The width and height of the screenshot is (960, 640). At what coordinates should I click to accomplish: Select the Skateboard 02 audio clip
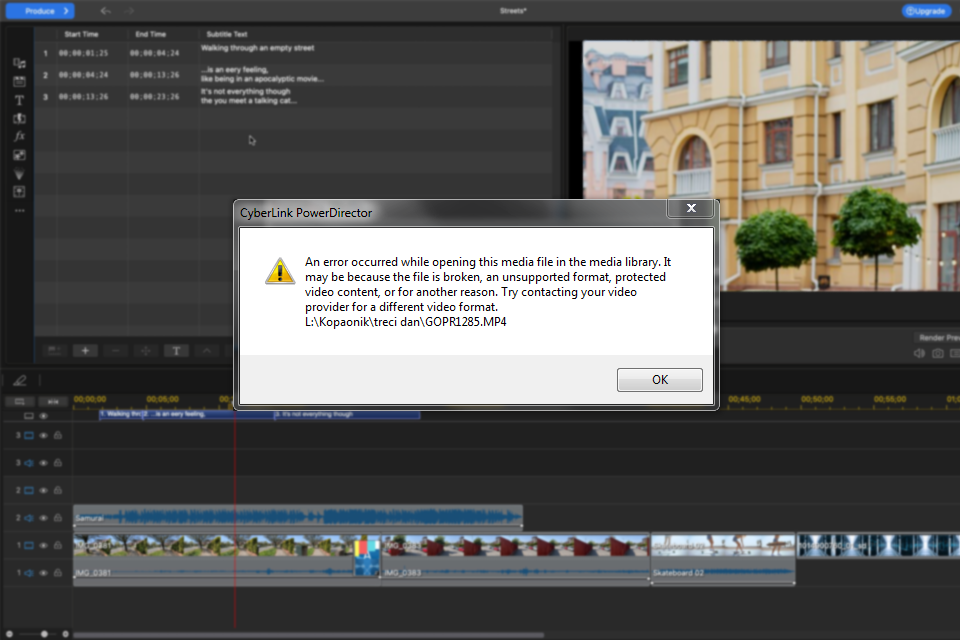723,573
